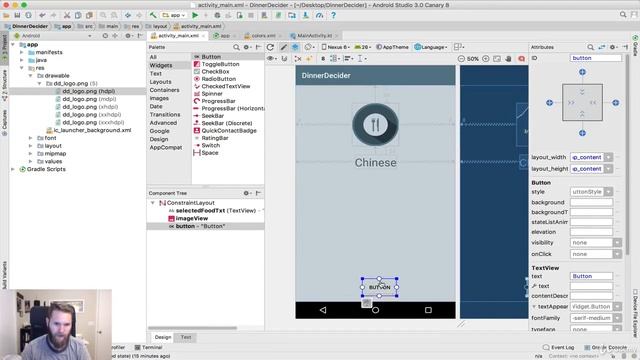
Task: Click the background attribute field
Action: coord(591,202)
